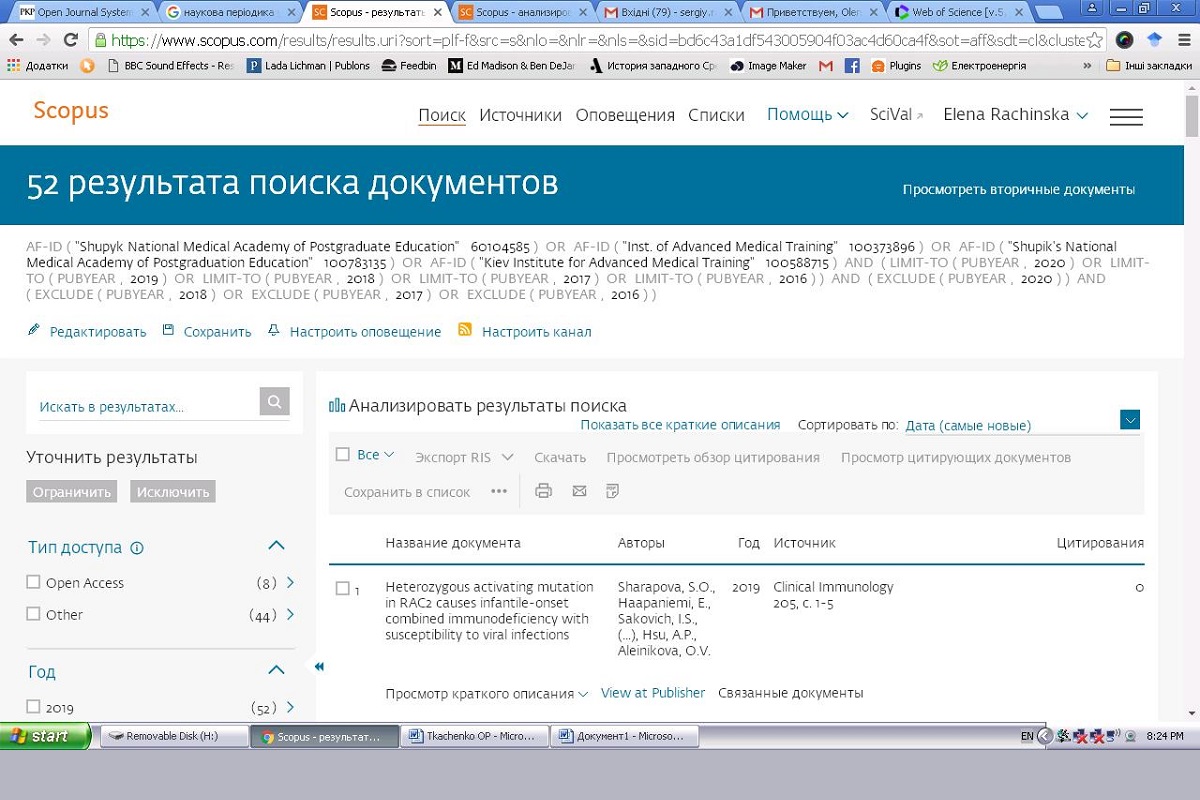Open Списки in the navigation
This screenshot has width=1200, height=800.
(x=716, y=115)
